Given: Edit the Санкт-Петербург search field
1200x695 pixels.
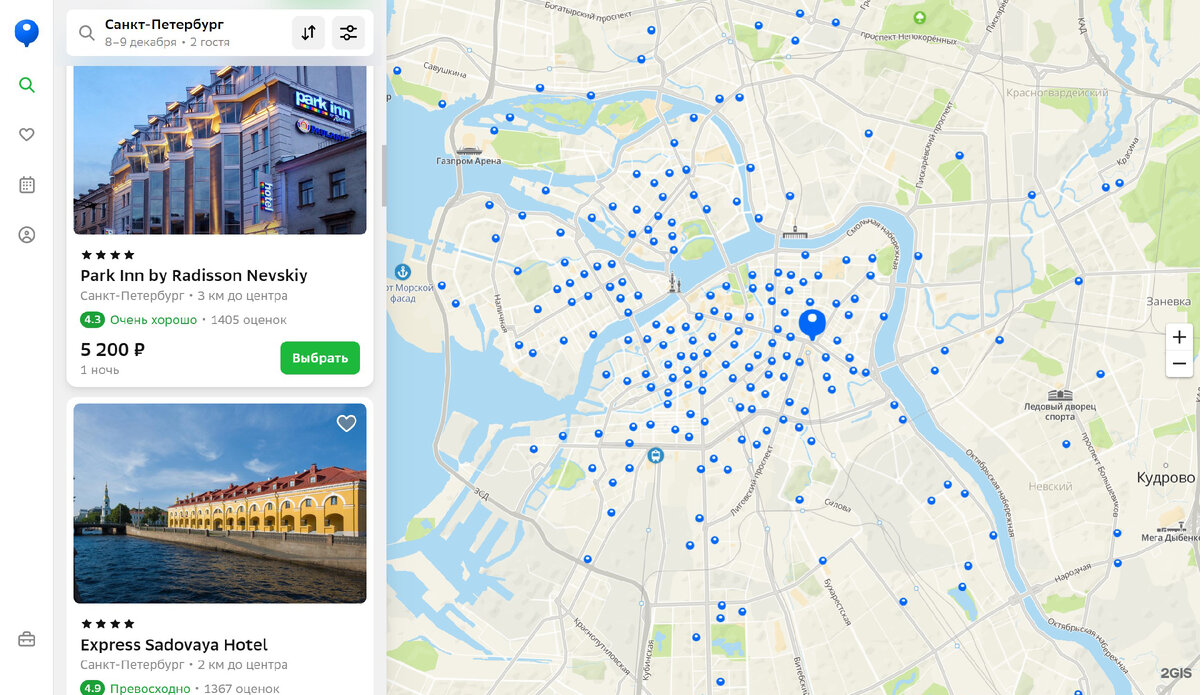Looking at the screenshot, I should 164,24.
